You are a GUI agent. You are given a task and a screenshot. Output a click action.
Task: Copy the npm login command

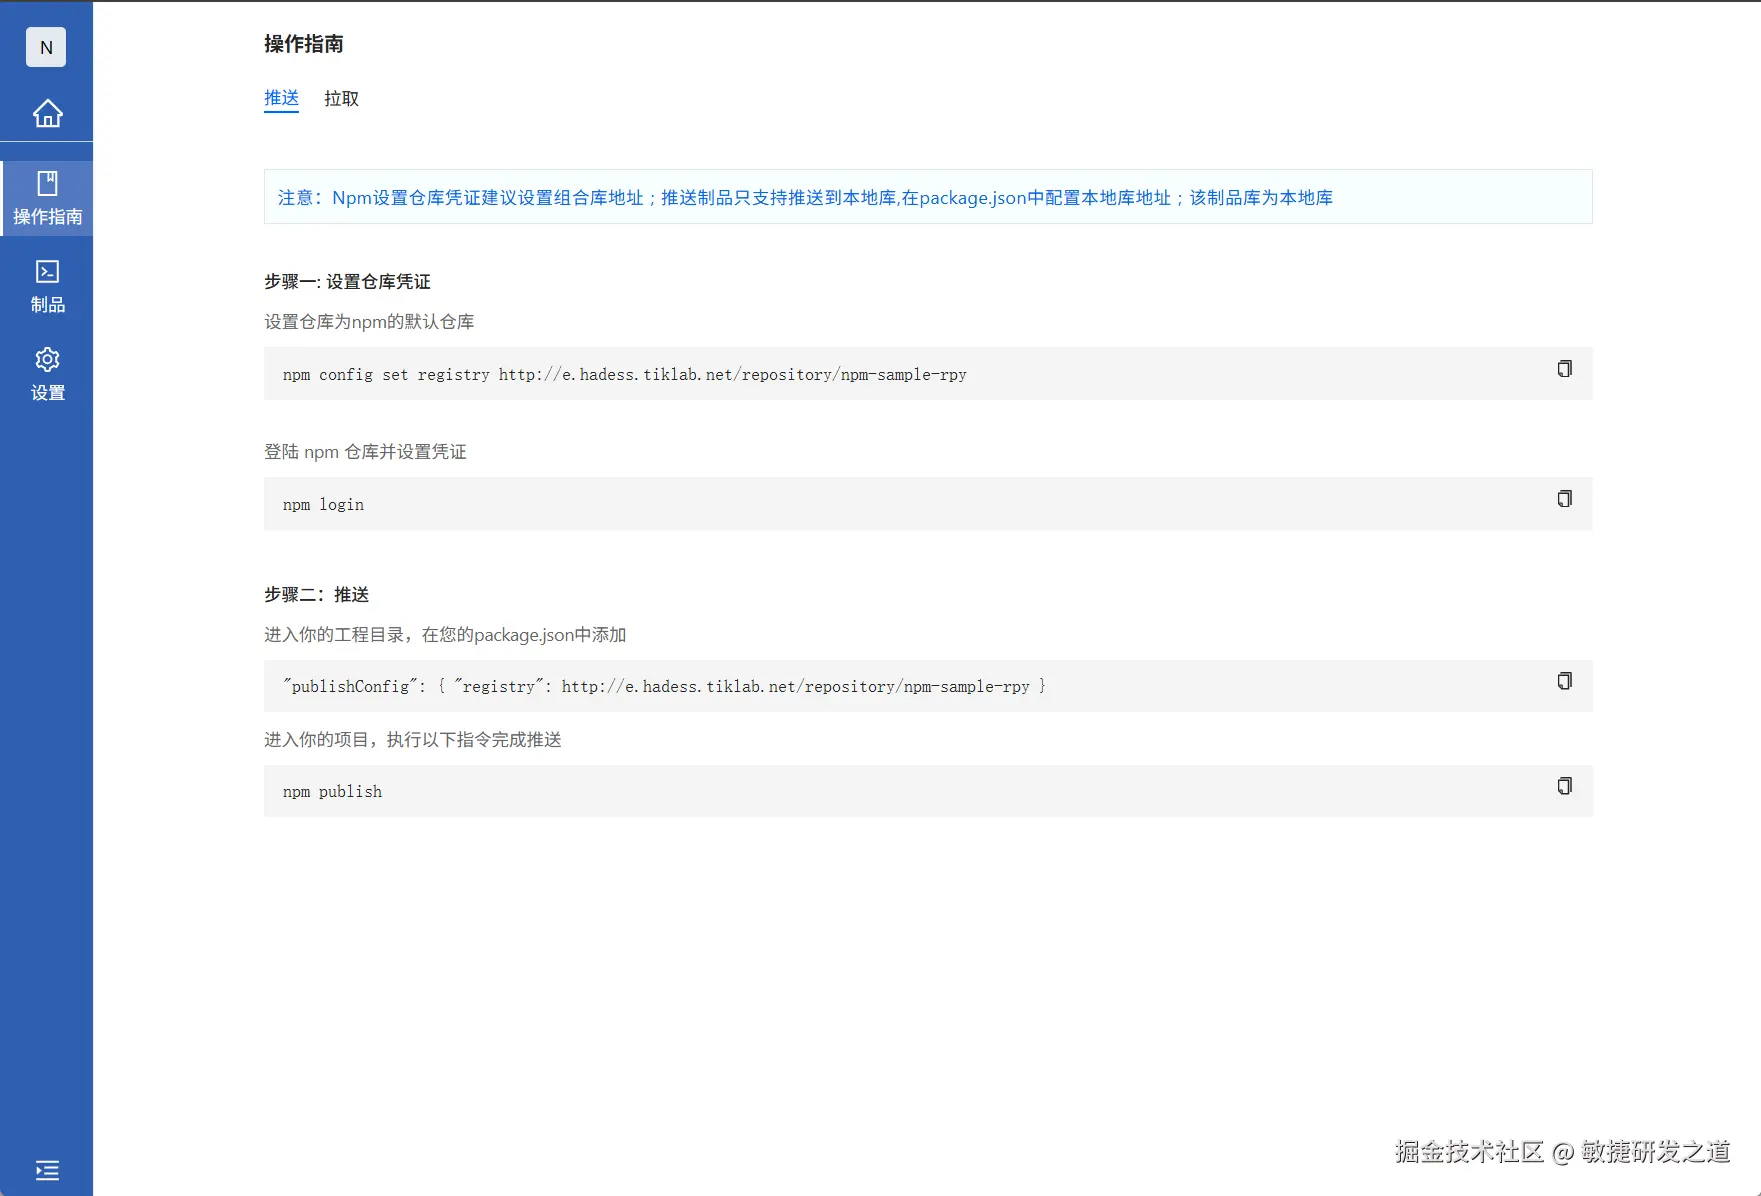click(1563, 499)
